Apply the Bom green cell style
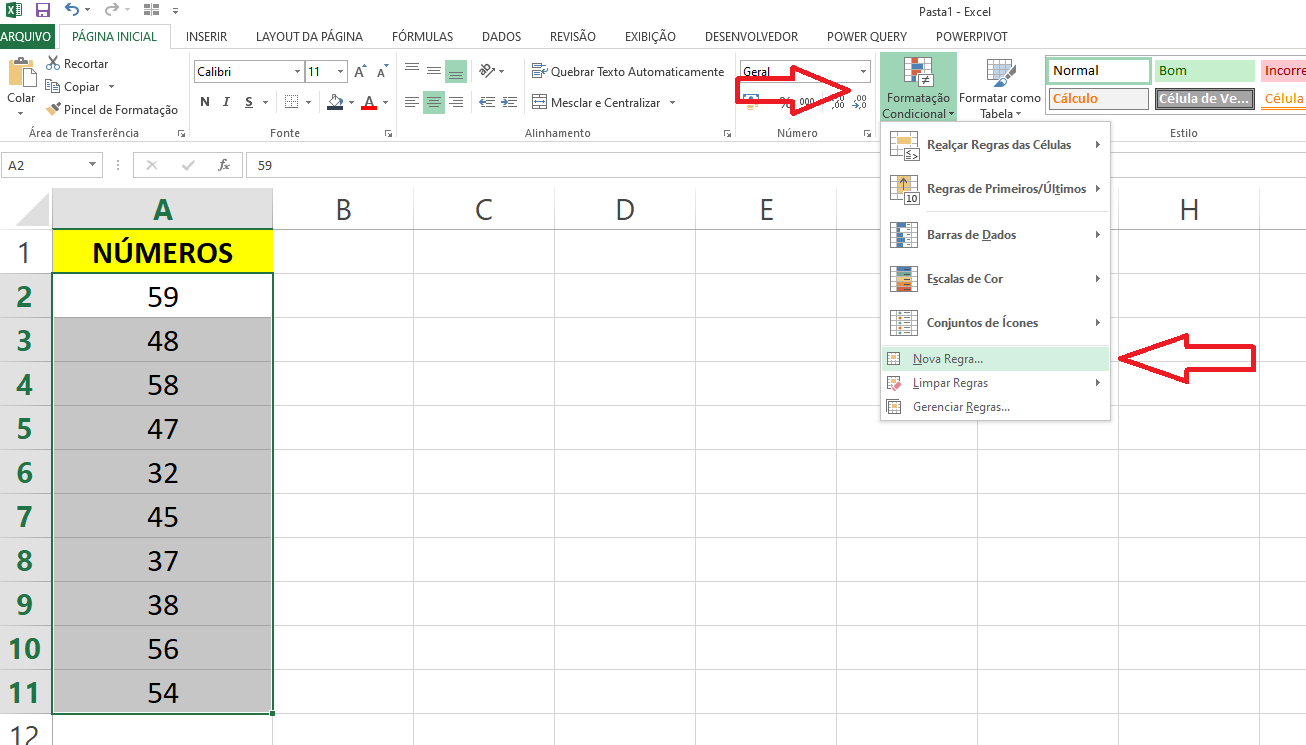 1205,71
